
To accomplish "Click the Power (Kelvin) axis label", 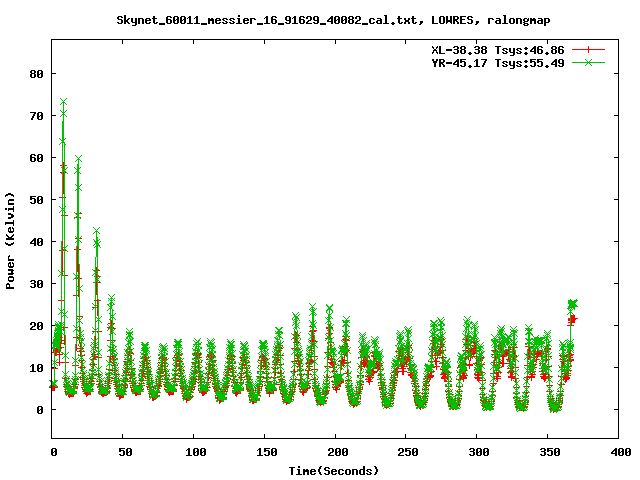I will (x=10, y=241).
